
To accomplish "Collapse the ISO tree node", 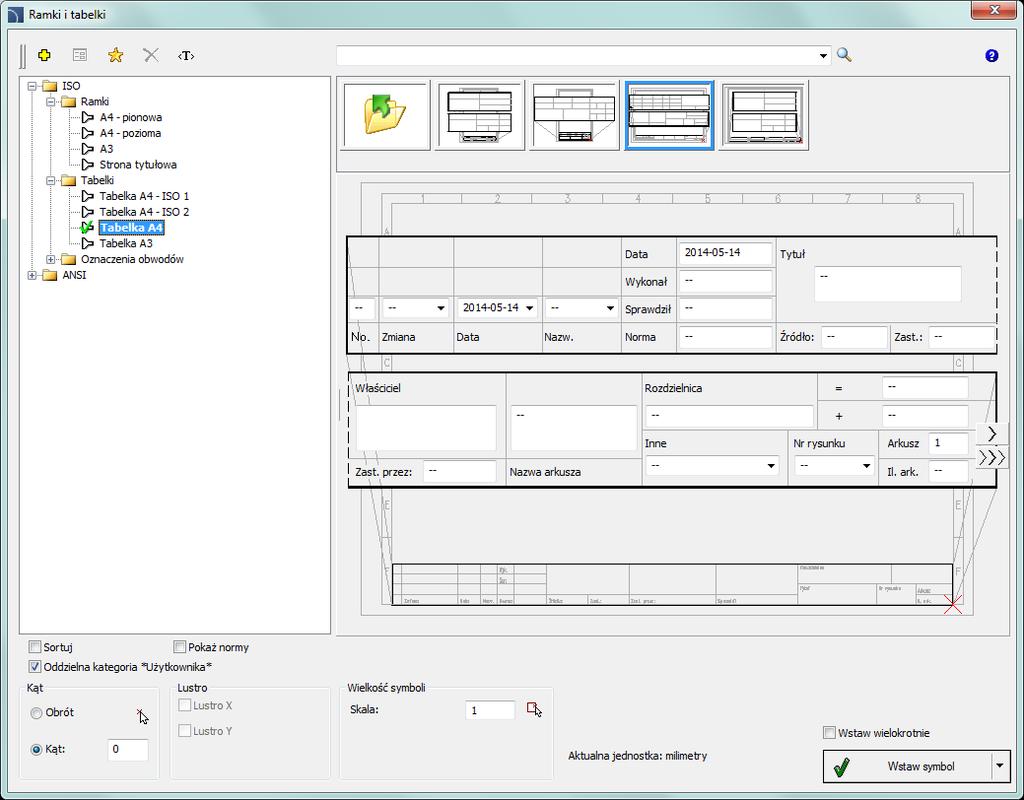I will [32, 86].
